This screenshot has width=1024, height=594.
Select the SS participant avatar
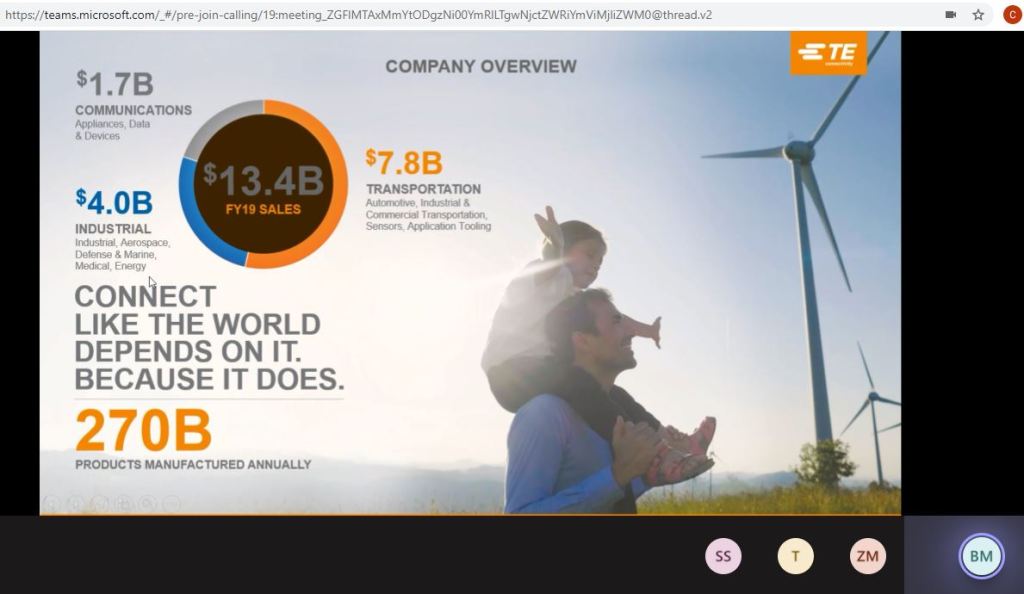[723, 556]
